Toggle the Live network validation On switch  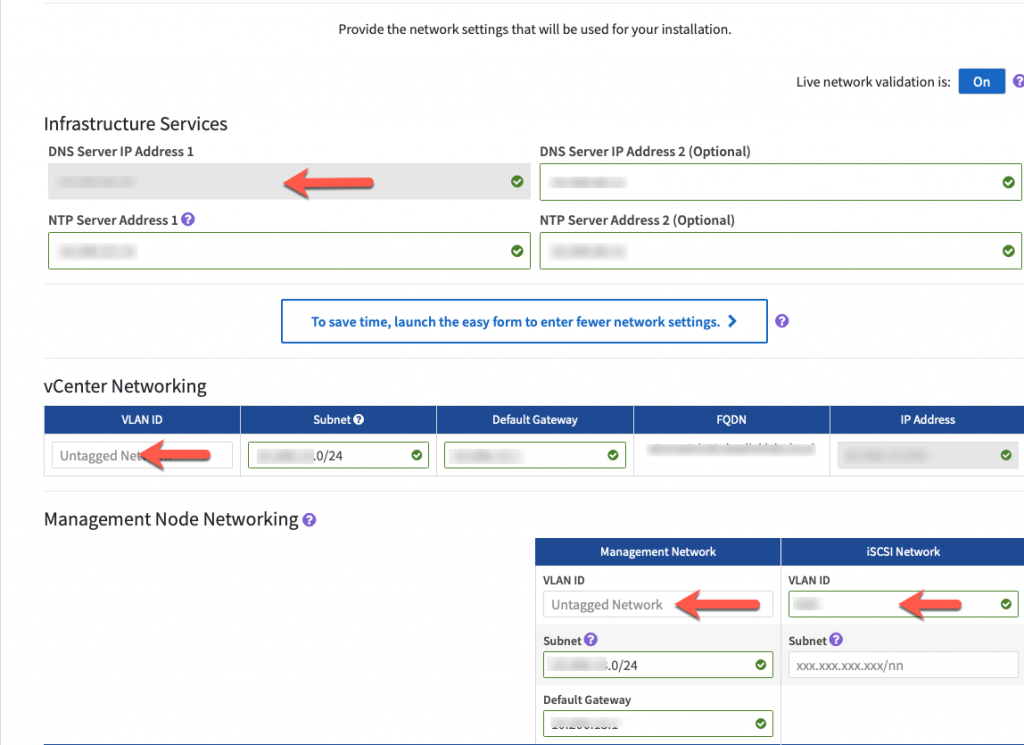pyautogui.click(x=981, y=82)
